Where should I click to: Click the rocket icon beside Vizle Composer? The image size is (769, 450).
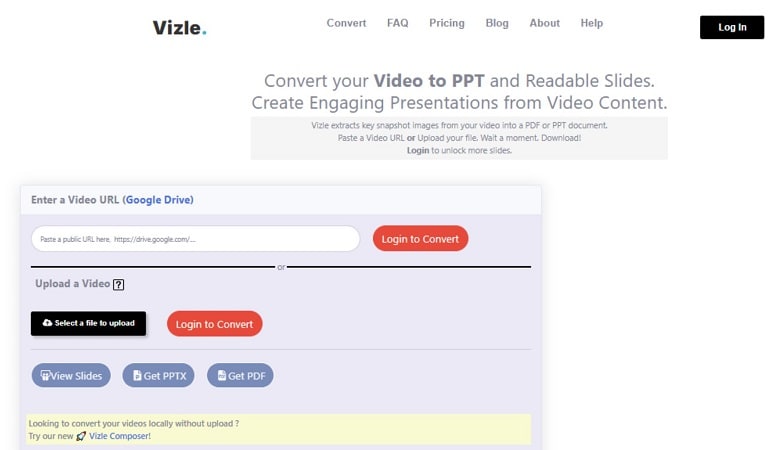[x=81, y=437]
